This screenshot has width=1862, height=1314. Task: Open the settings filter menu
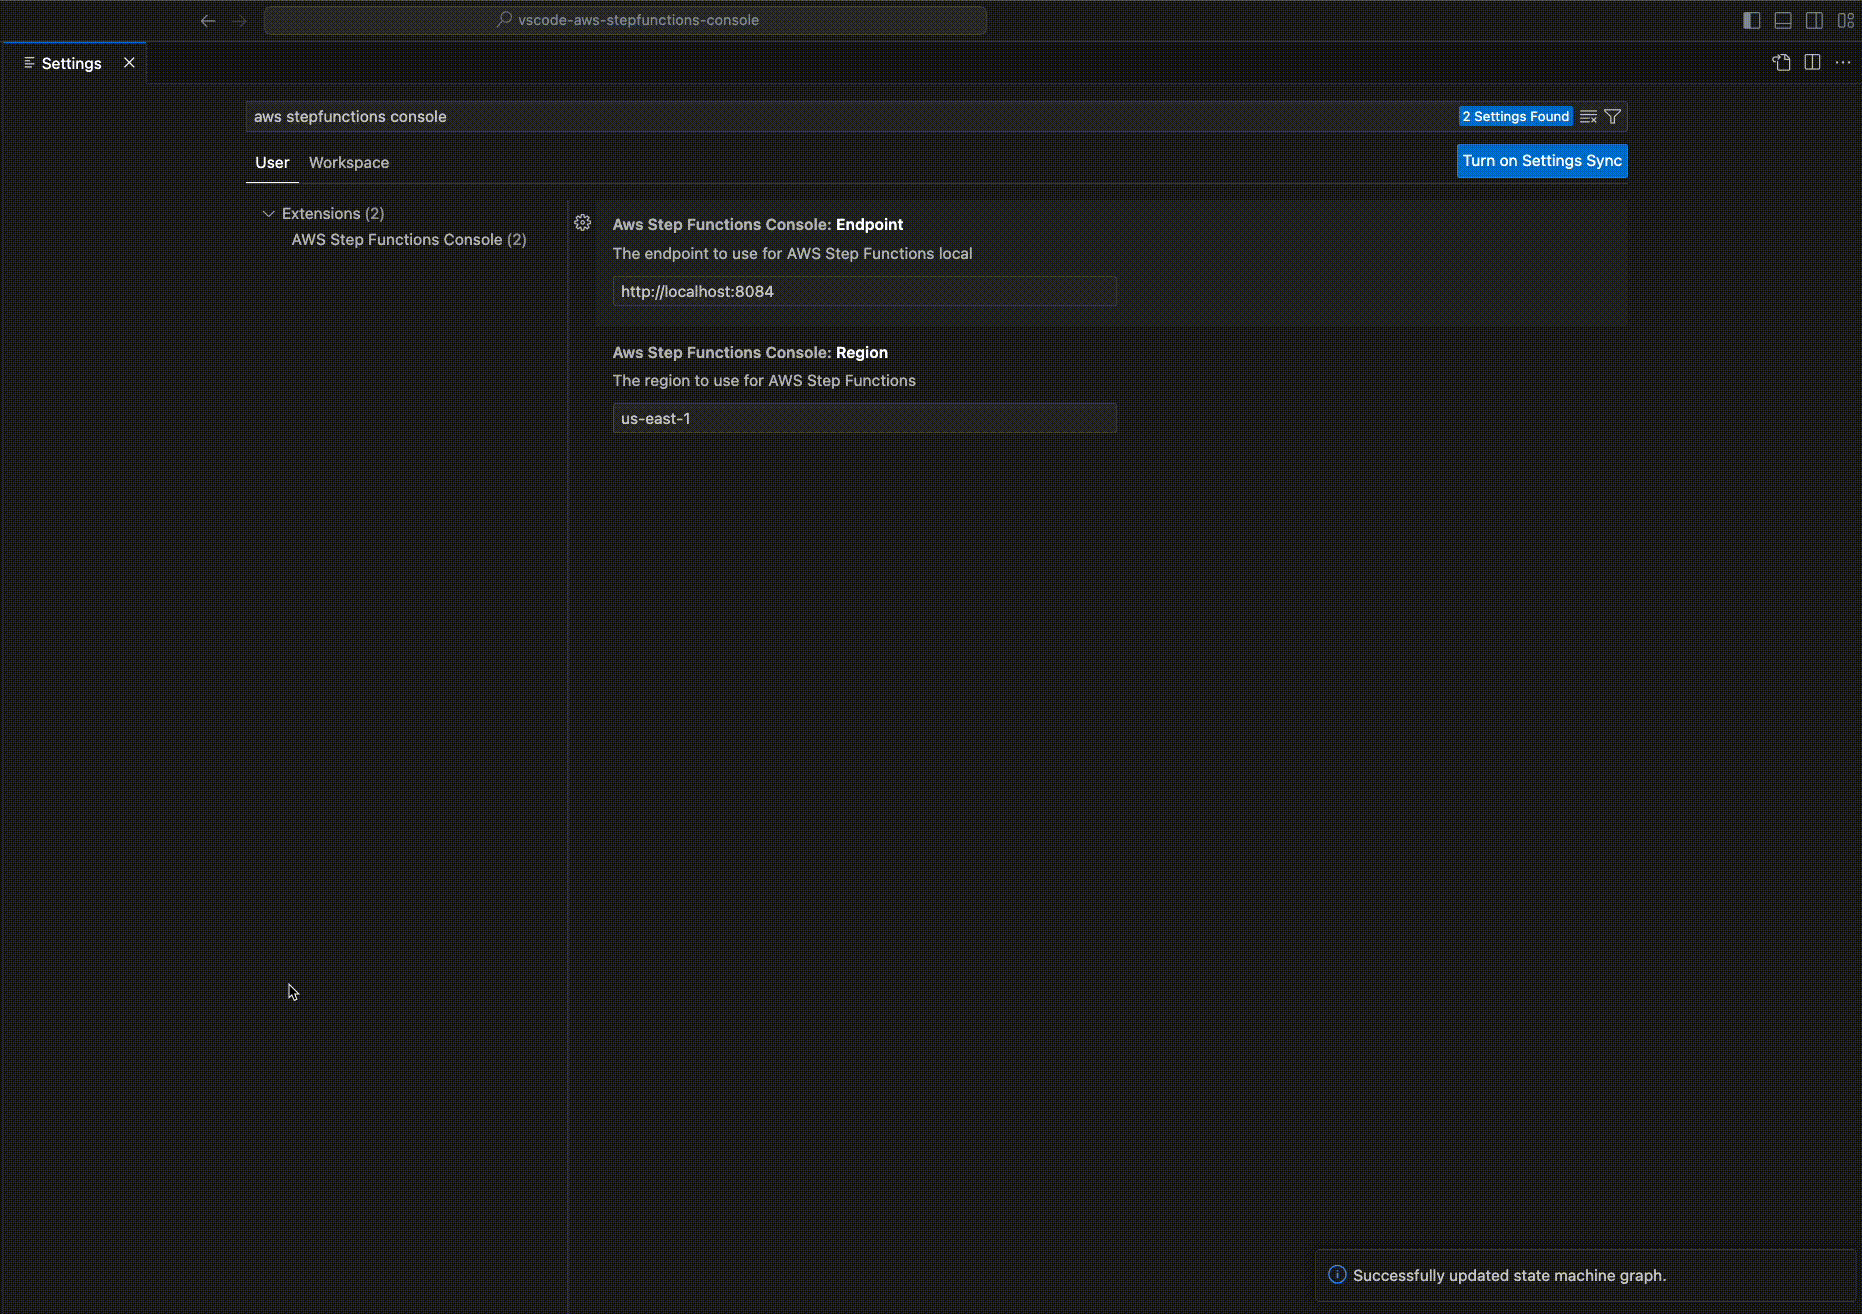pyautogui.click(x=1612, y=116)
